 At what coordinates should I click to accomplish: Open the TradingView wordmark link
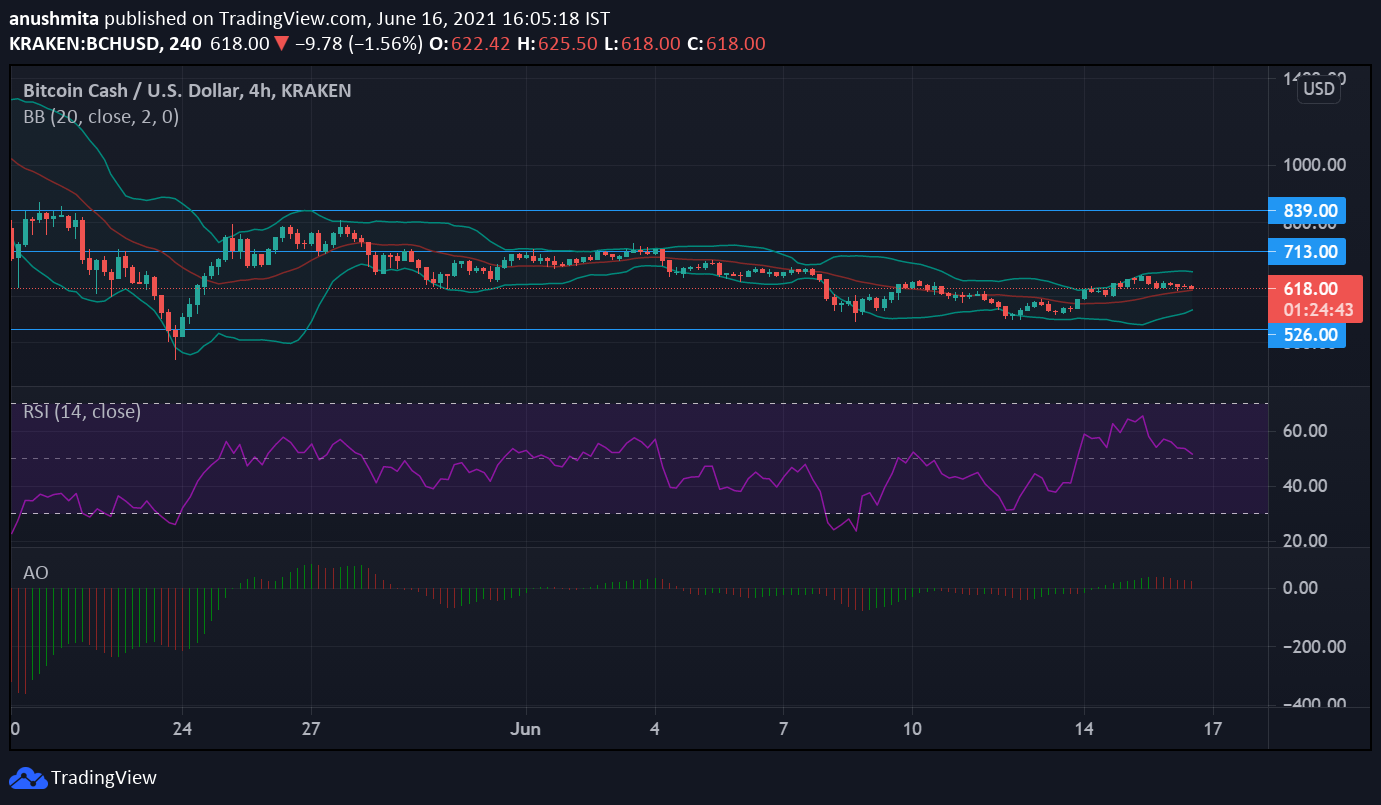tap(104, 777)
